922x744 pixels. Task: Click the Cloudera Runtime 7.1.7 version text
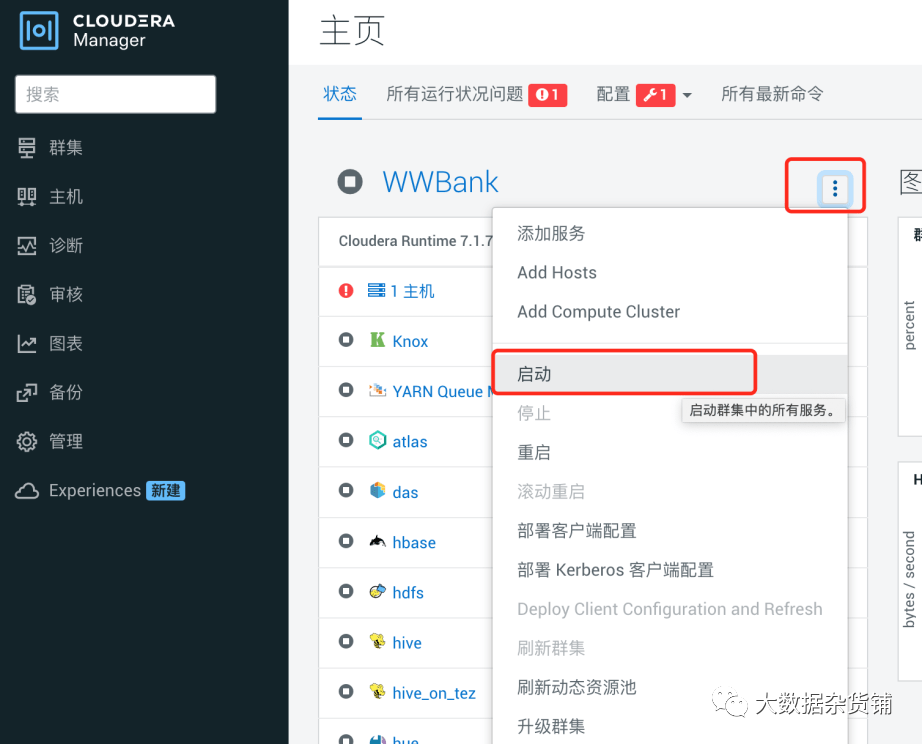tap(416, 241)
